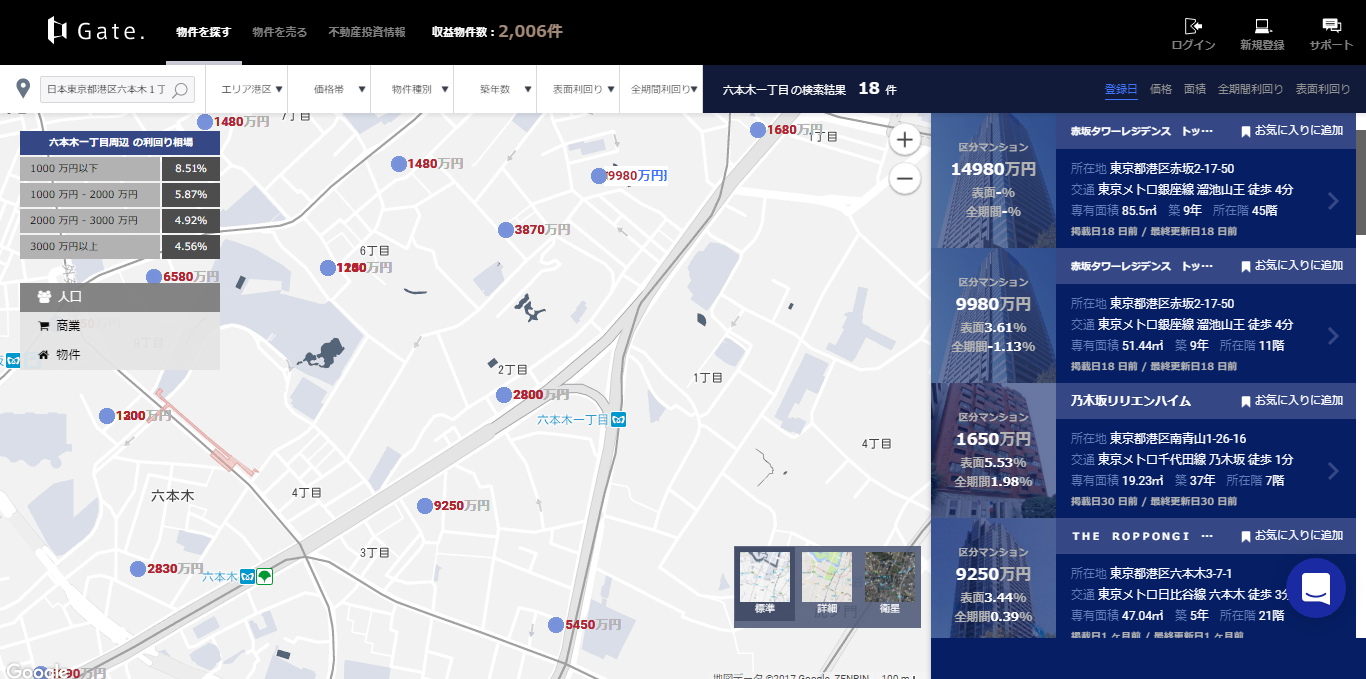
Task: Open the floating chat bubble widget
Action: [x=1315, y=588]
